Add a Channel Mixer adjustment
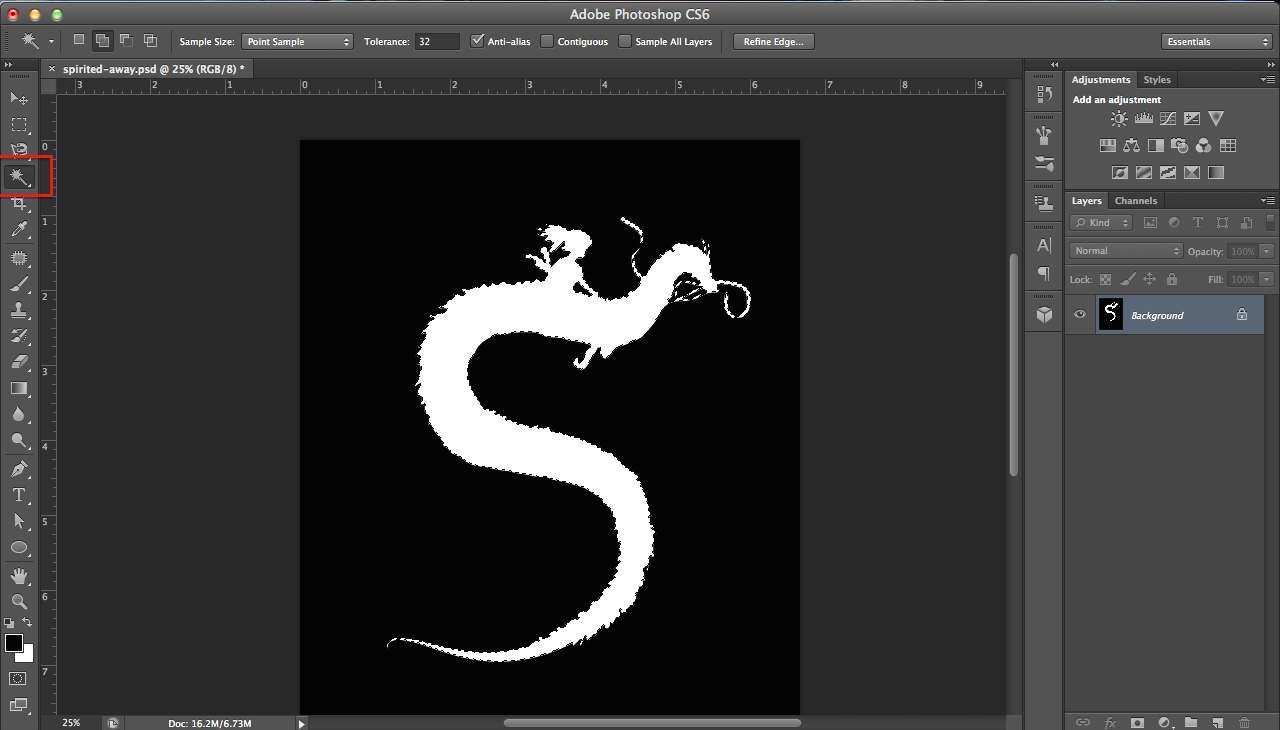Viewport: 1280px width, 730px height. (x=1204, y=146)
